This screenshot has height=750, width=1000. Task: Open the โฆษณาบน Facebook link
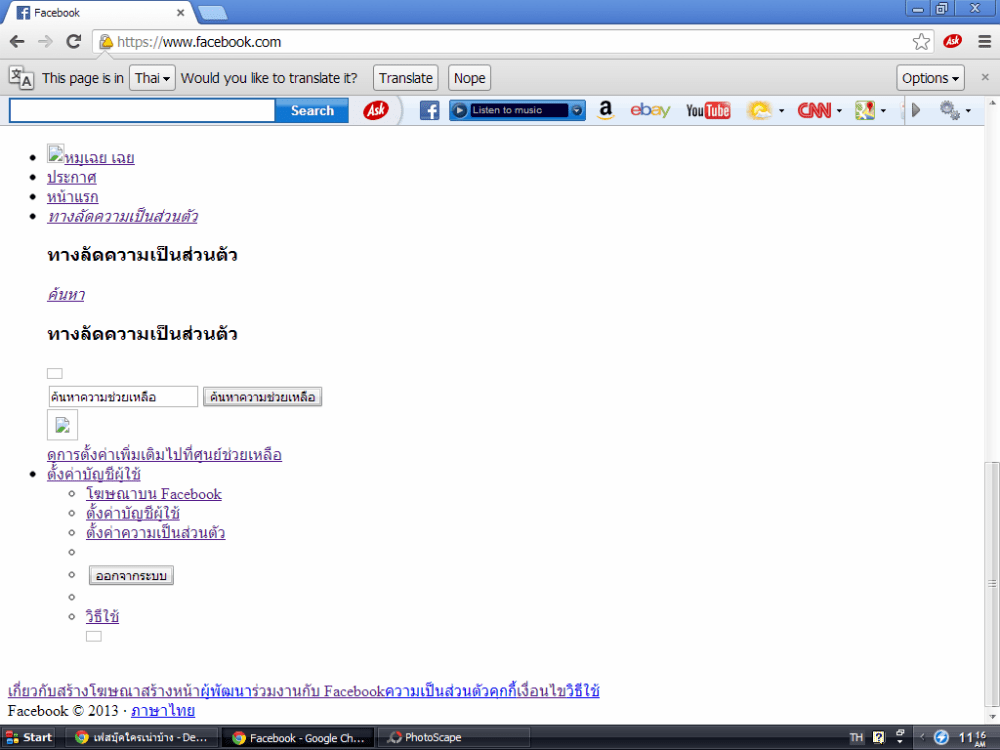(x=154, y=494)
